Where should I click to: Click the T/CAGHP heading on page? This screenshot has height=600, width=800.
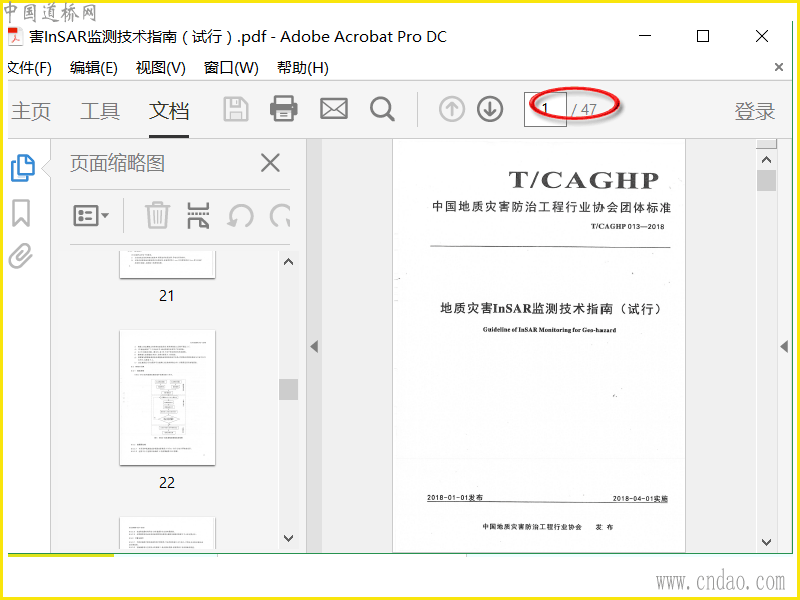tap(584, 180)
